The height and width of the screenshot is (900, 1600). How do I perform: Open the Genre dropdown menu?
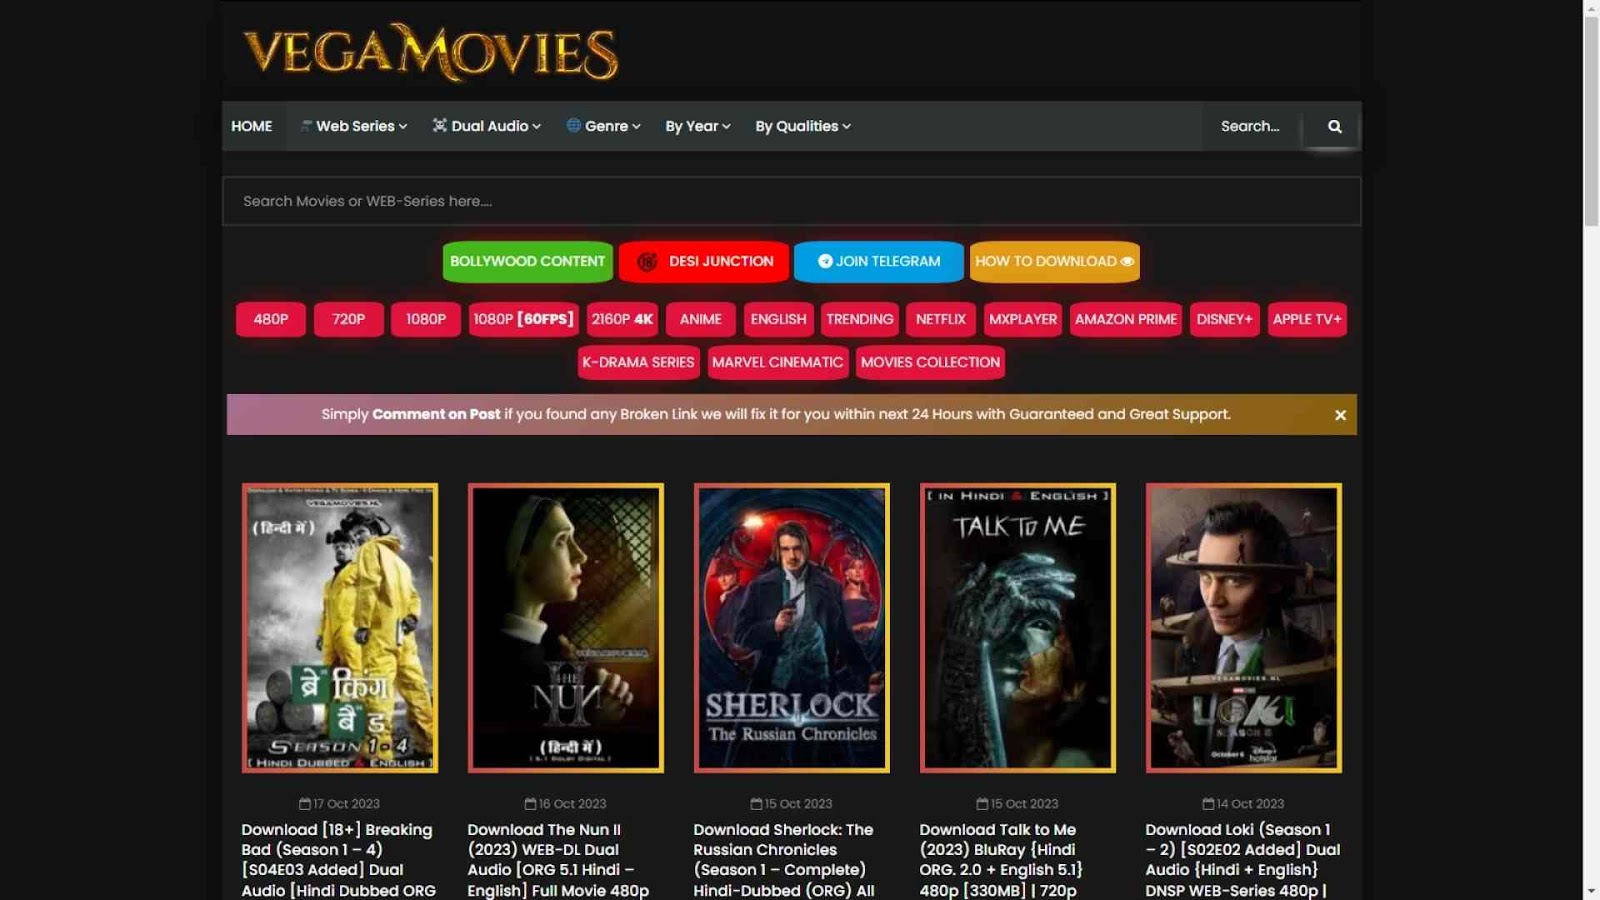(604, 126)
